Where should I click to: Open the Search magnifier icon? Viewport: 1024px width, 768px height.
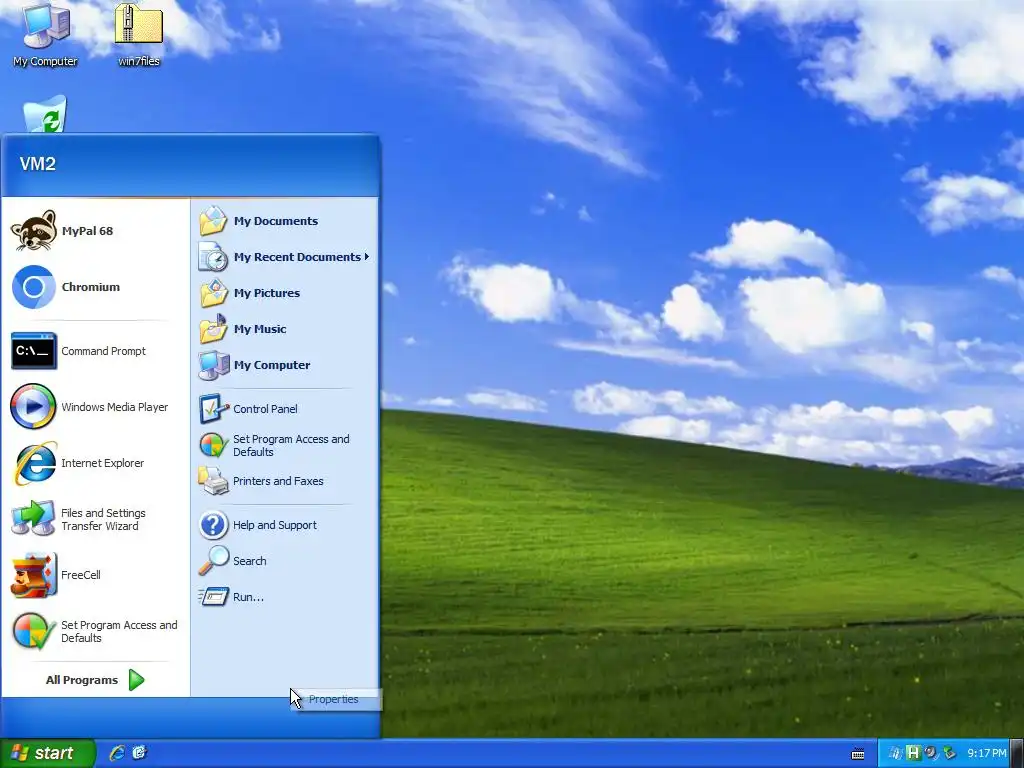click(214, 560)
